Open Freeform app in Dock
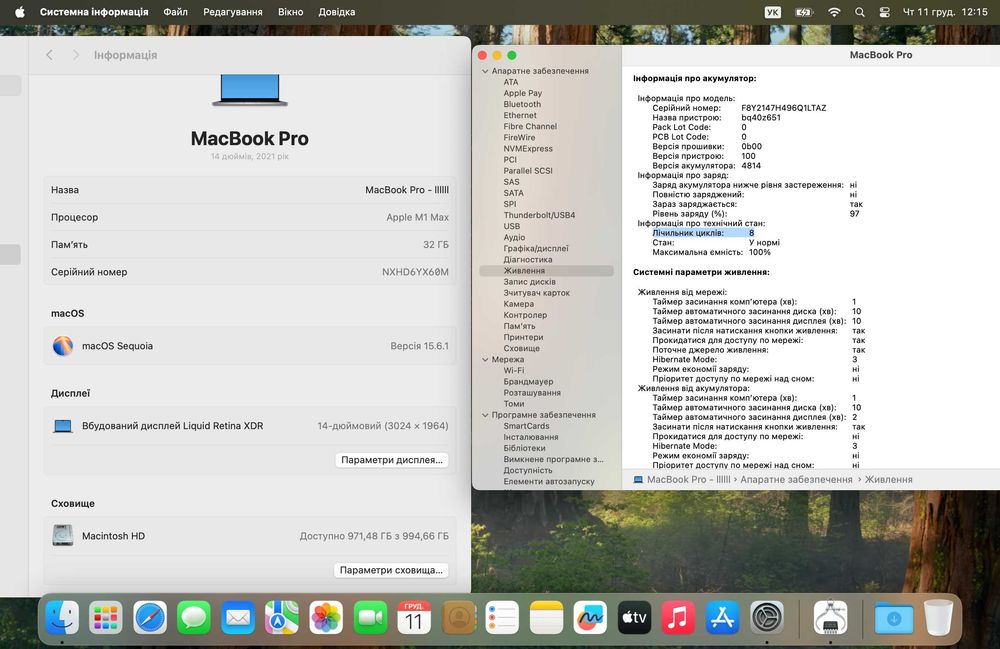Screen dimensions: 1000x649 click(590, 617)
